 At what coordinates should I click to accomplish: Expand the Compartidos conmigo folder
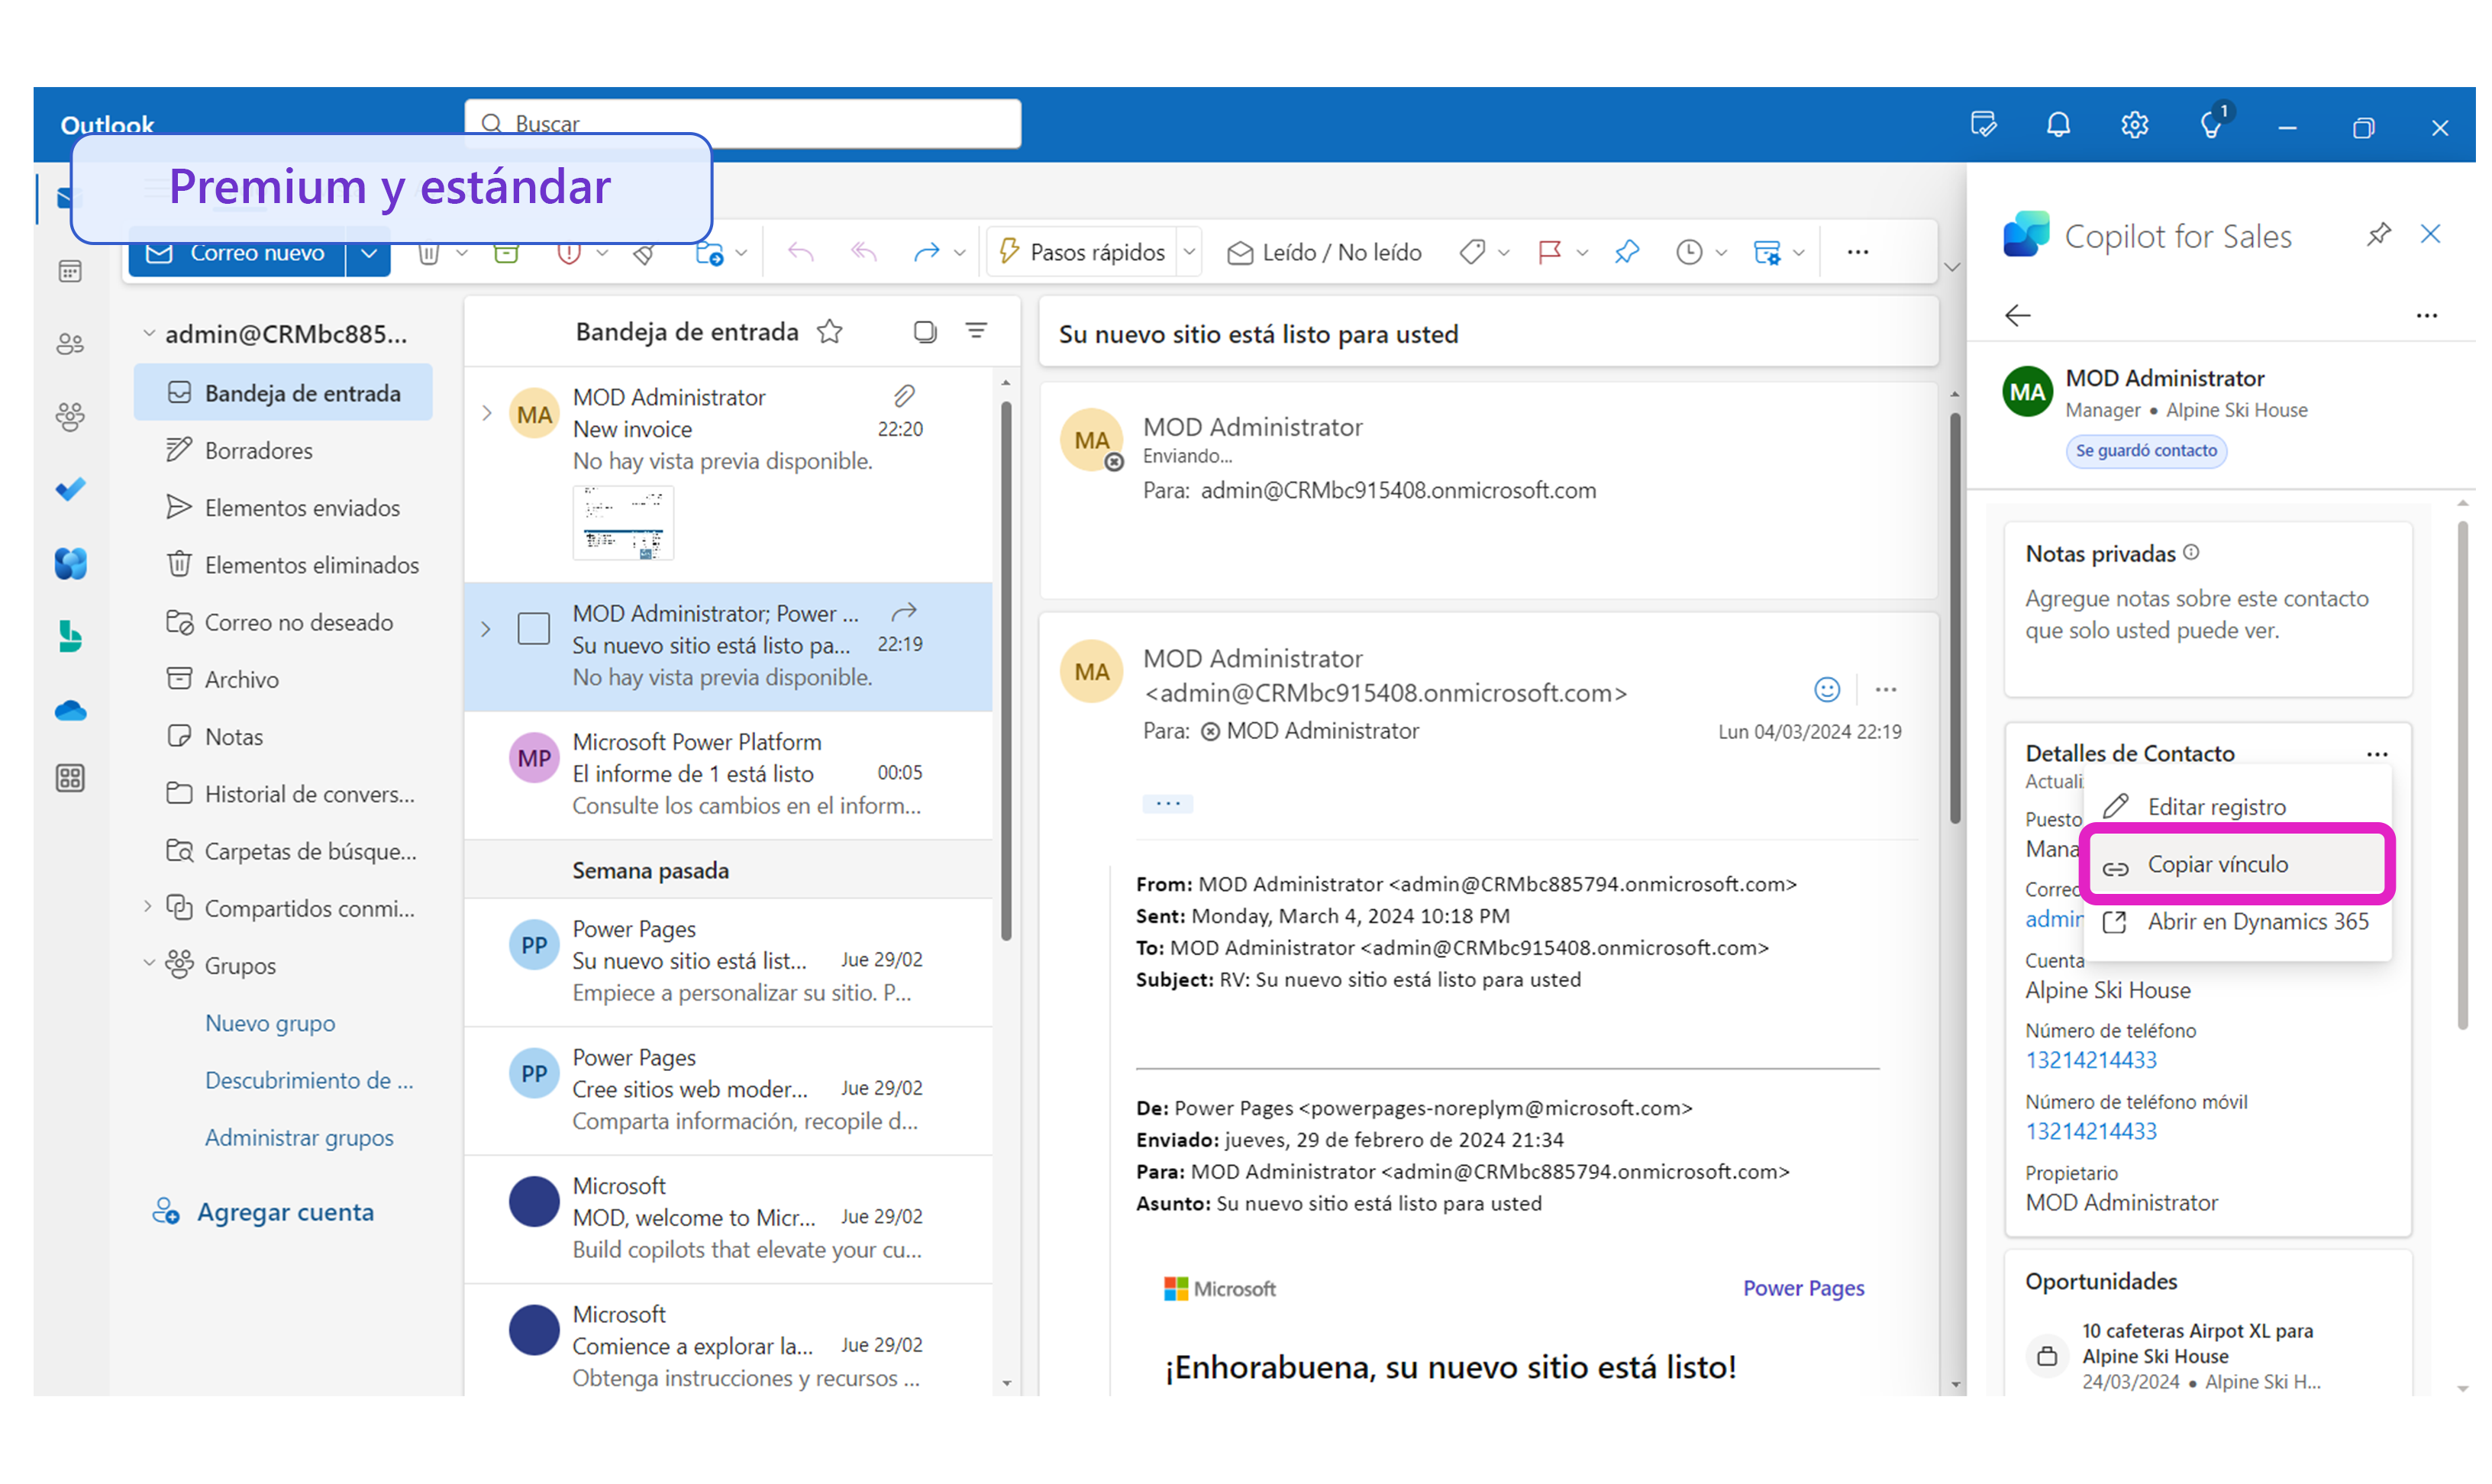148,907
